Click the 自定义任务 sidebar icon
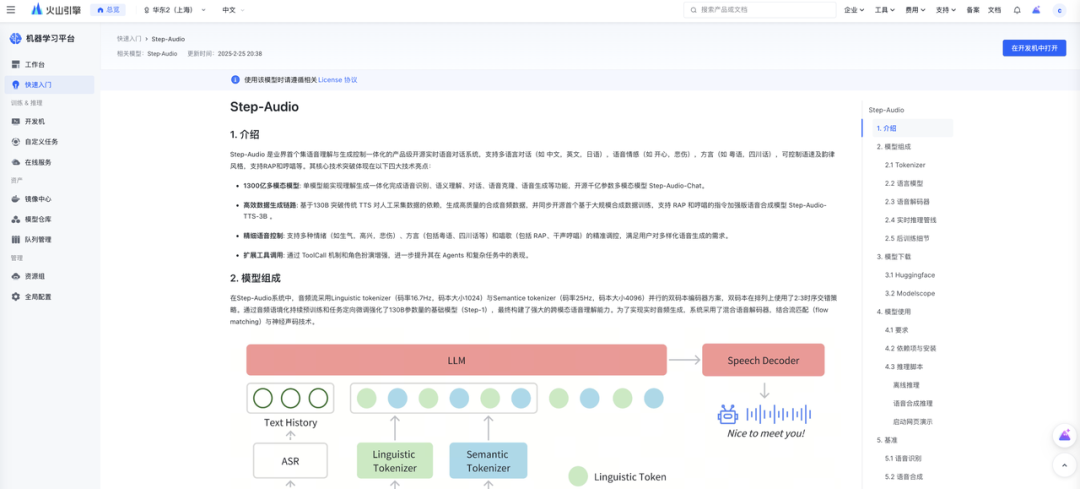The width and height of the screenshot is (1080, 489). click(16, 142)
